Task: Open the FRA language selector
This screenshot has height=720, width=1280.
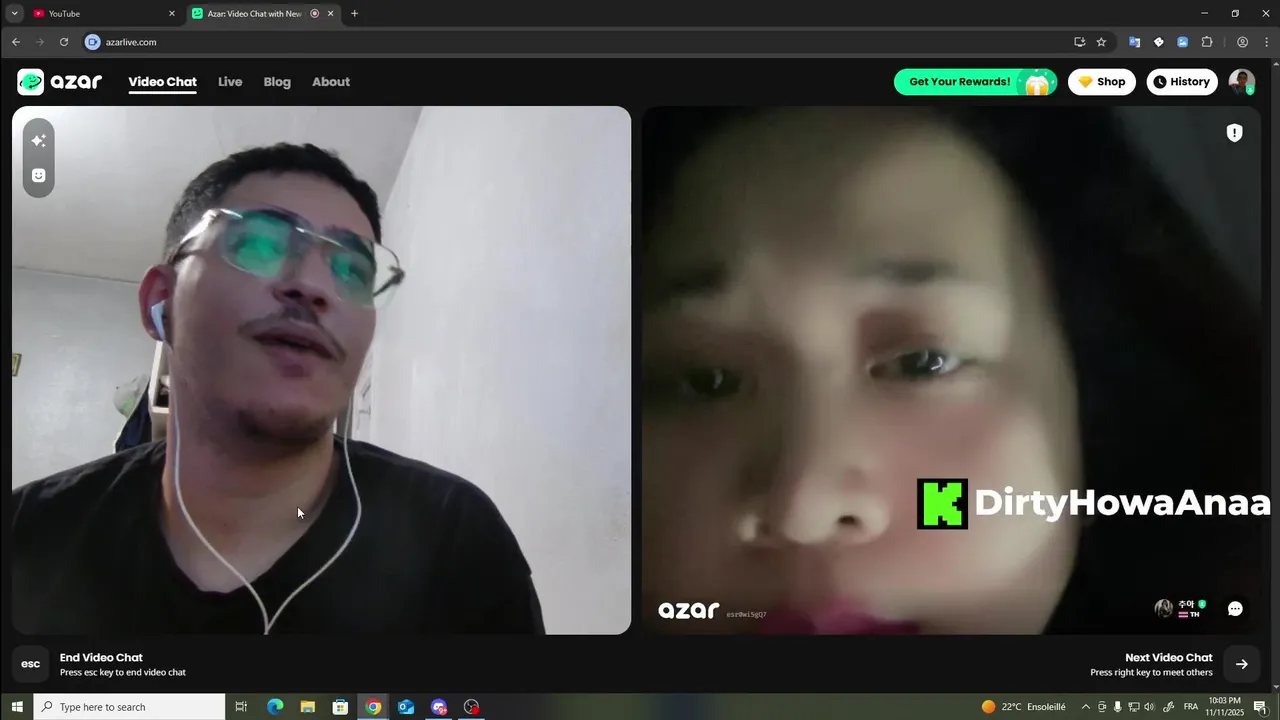Action: point(1191,707)
